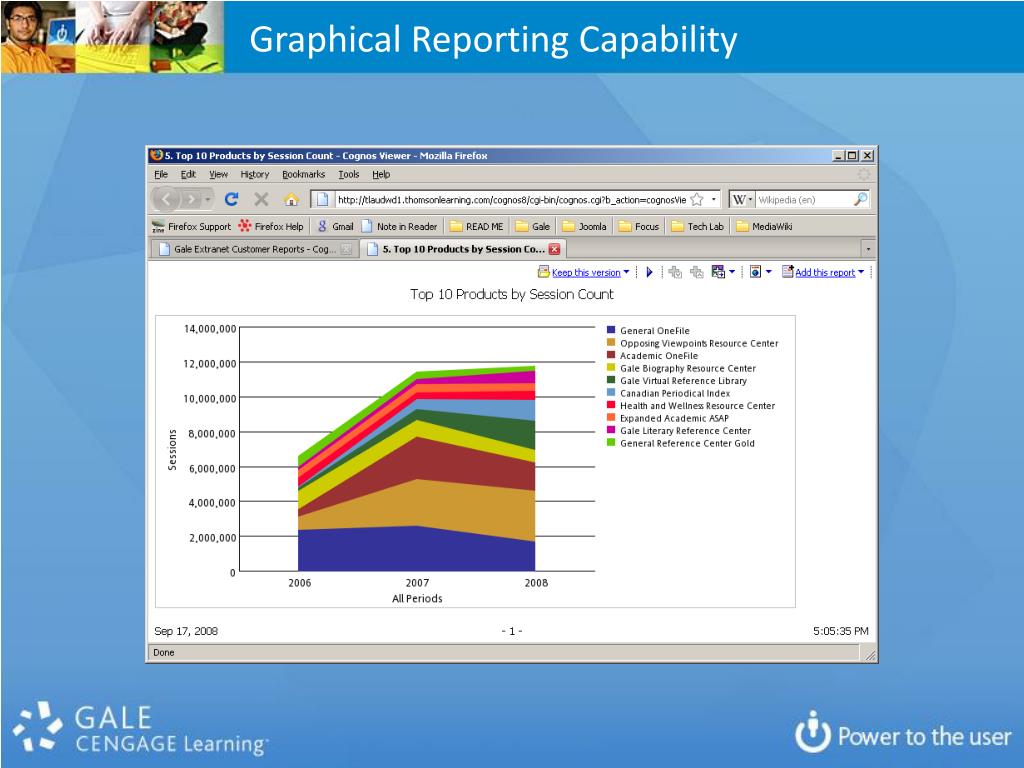Image resolution: width=1024 pixels, height=768 pixels.
Task: Click the Academic OneFile legend swatch
Action: click(611, 355)
